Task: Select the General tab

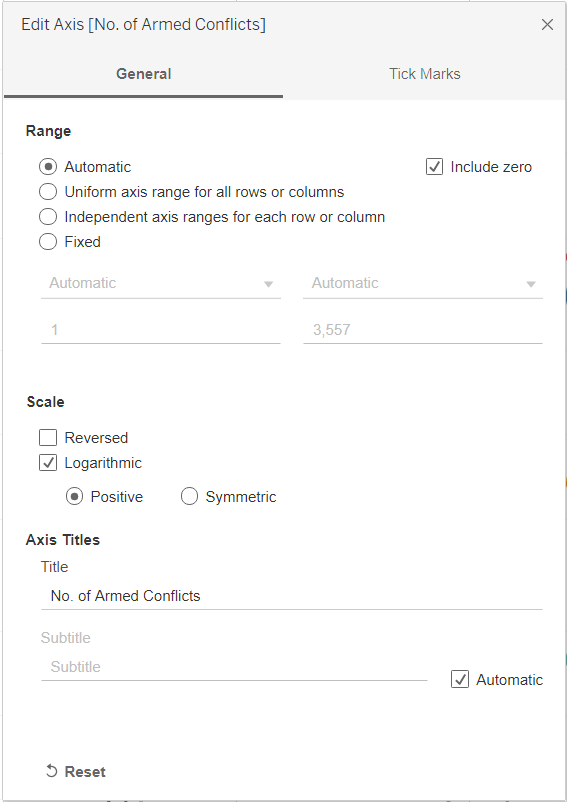Action: point(143,74)
